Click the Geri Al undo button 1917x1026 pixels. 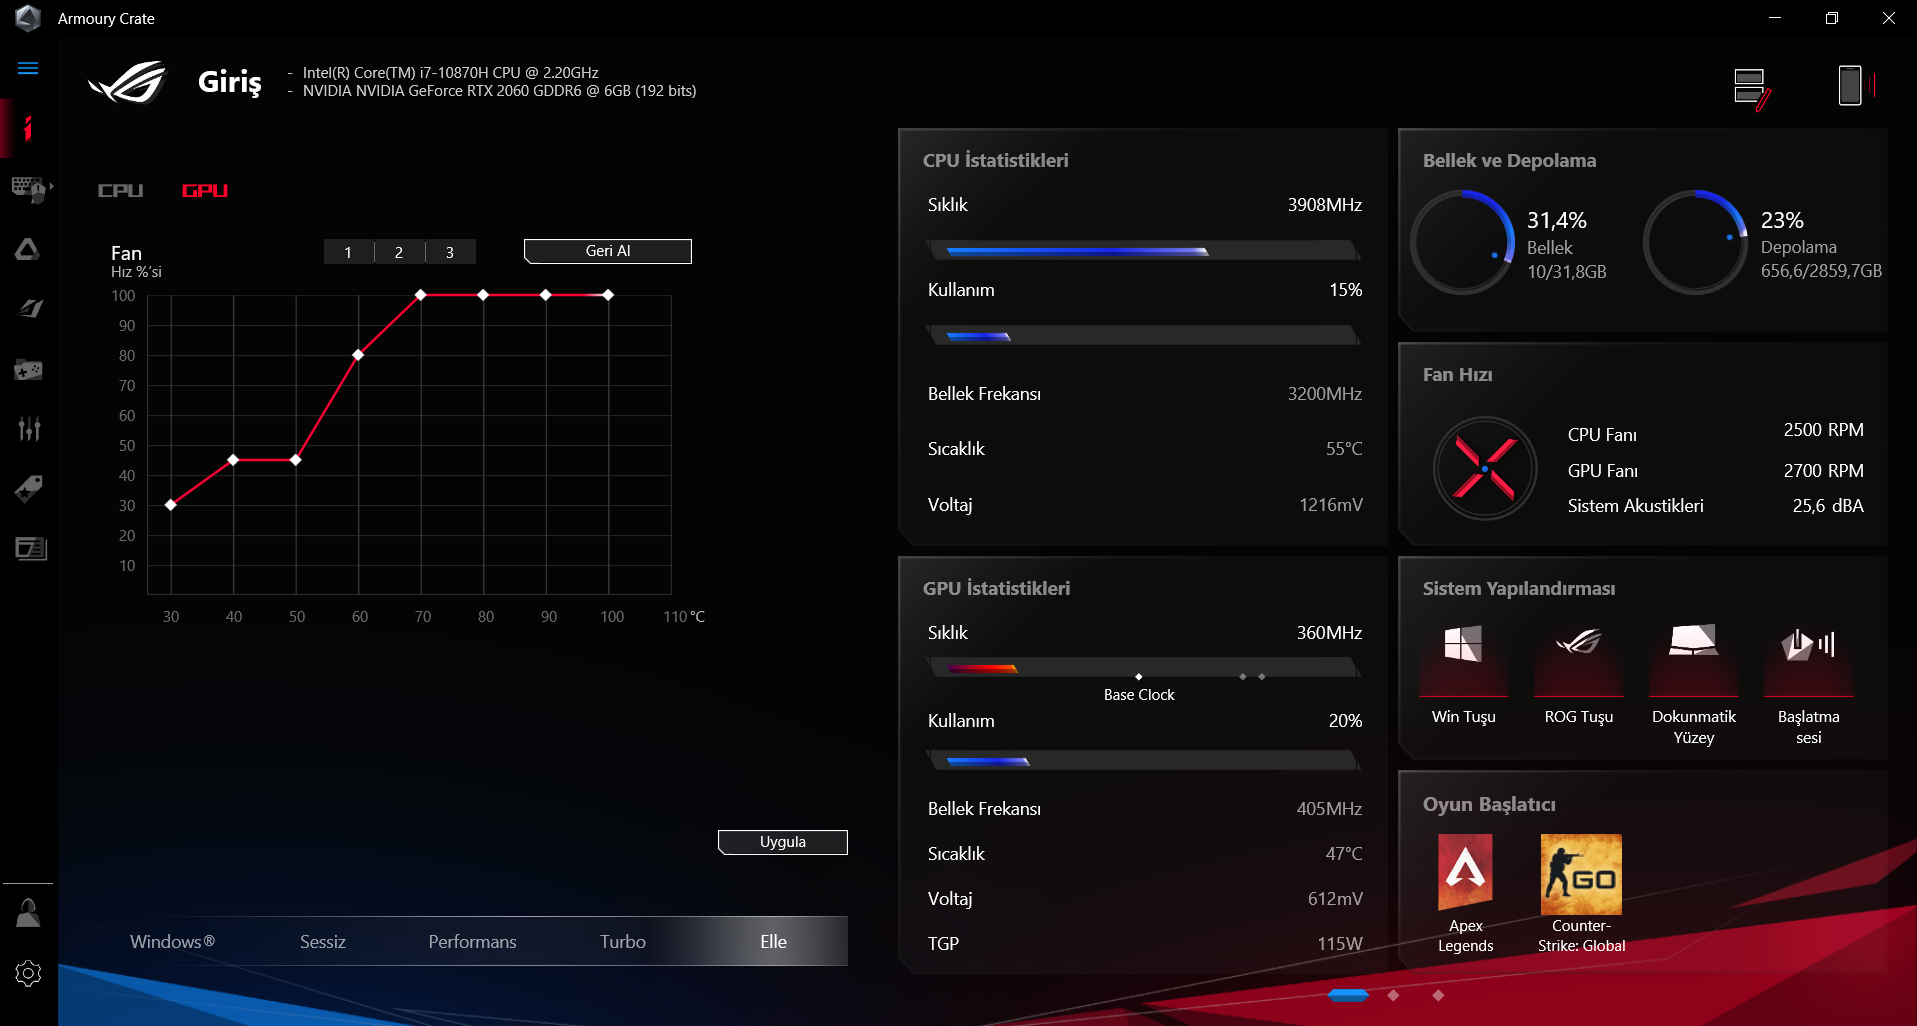(608, 251)
